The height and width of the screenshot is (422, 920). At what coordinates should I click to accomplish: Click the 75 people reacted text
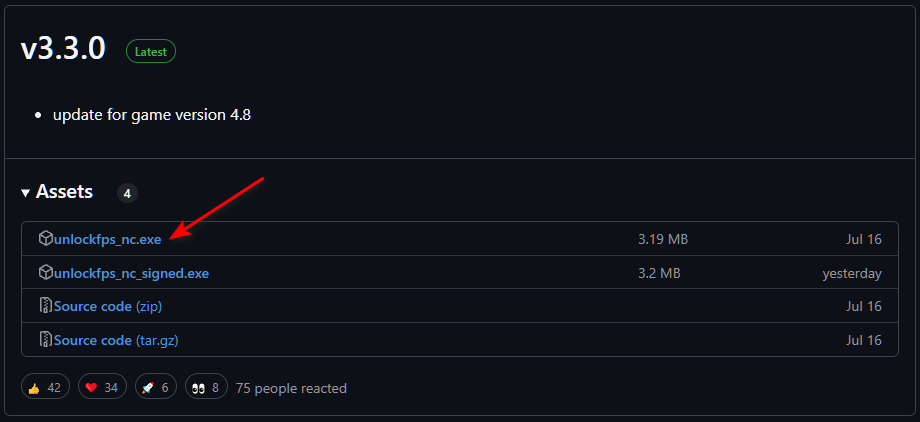pos(291,388)
